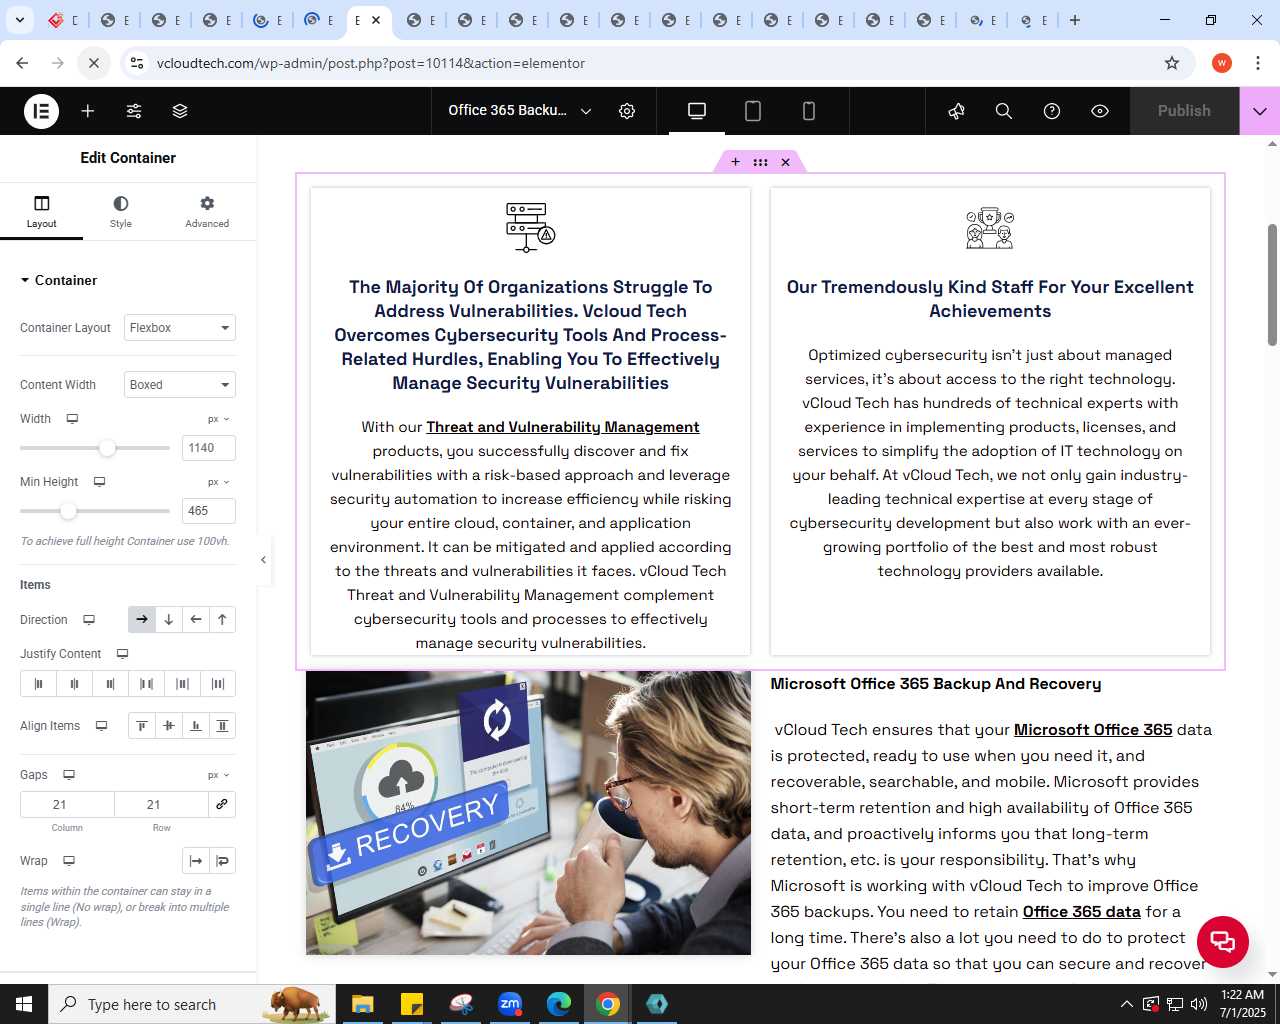The height and width of the screenshot is (1024, 1280).
Task: Set Align Items to end
Action: 196,726
